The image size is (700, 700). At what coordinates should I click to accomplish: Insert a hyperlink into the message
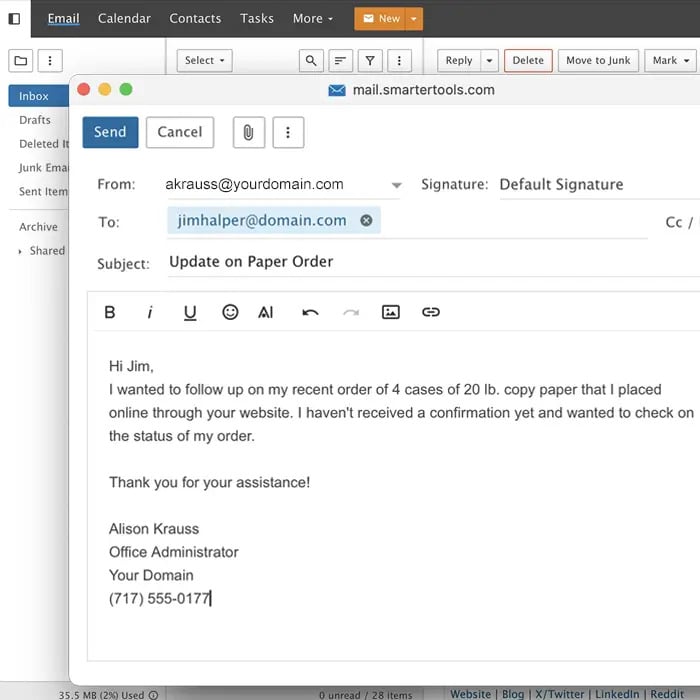point(431,312)
